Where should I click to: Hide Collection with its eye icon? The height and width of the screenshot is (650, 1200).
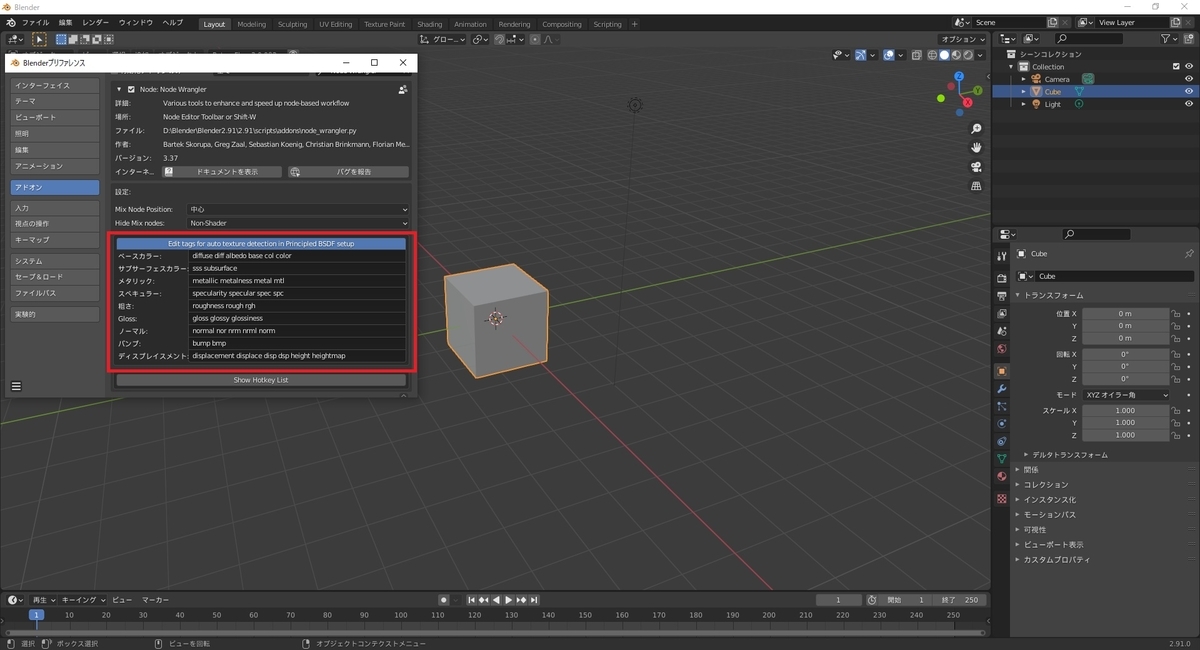(1189, 66)
